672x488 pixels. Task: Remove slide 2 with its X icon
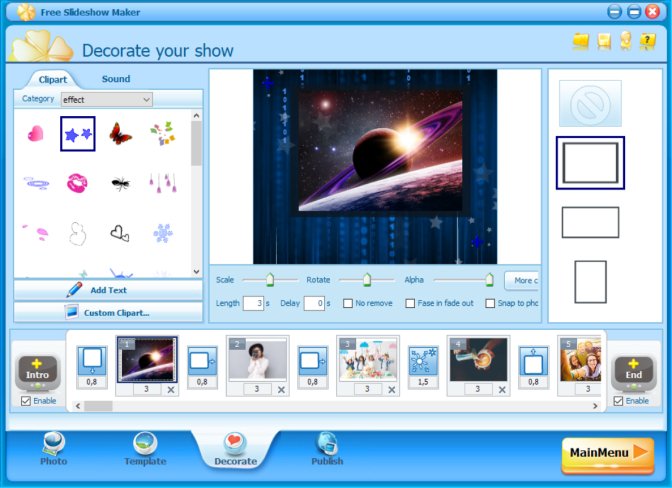[281, 389]
